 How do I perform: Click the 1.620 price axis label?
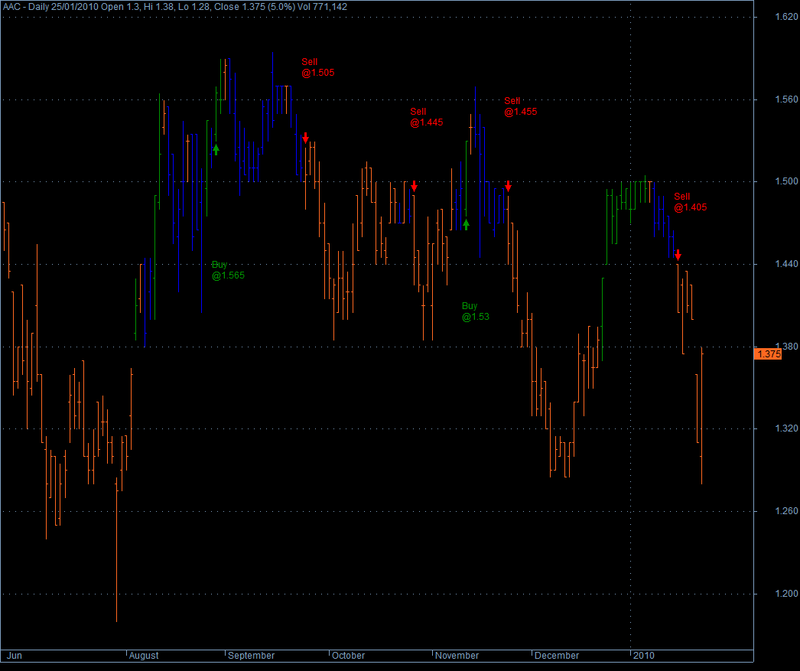coord(786,17)
